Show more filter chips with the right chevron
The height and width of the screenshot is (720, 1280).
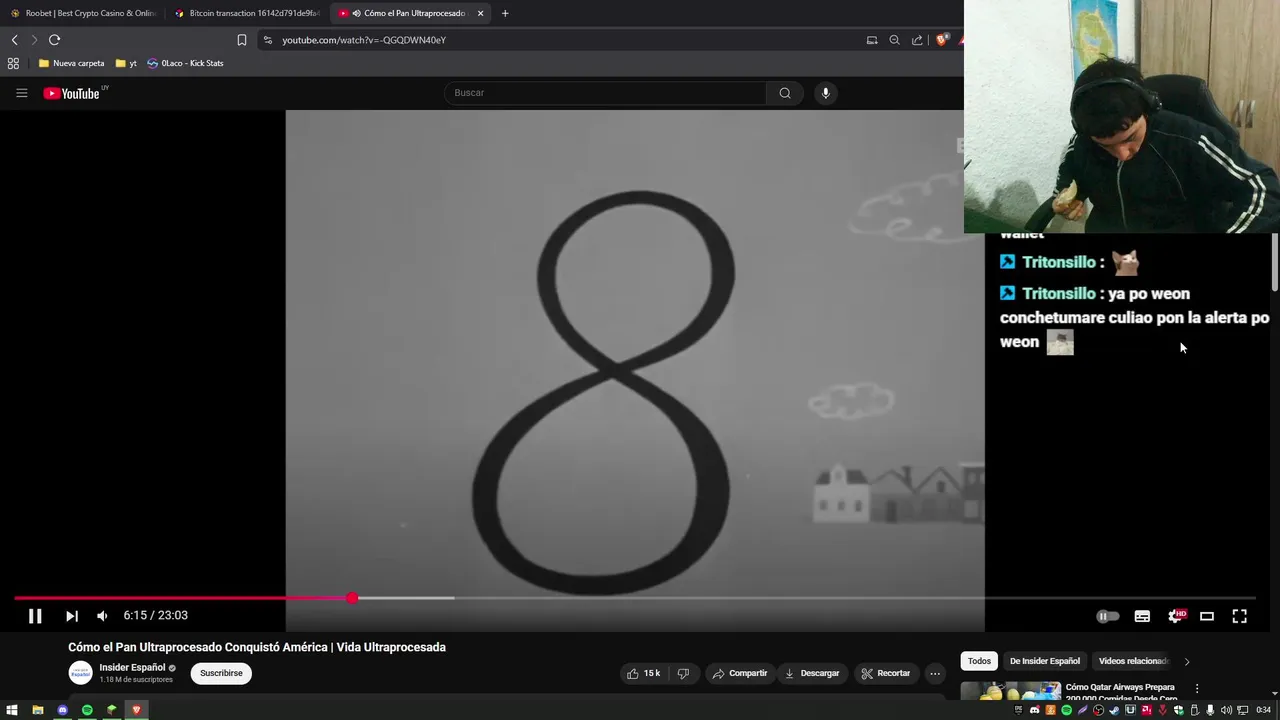[1187, 661]
